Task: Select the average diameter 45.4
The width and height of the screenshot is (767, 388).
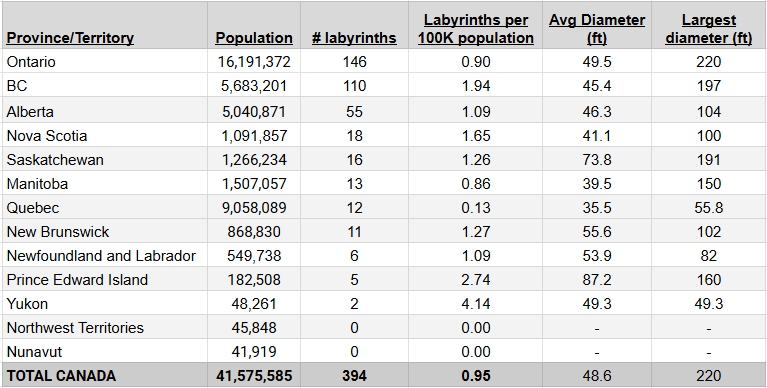Action: (597, 86)
